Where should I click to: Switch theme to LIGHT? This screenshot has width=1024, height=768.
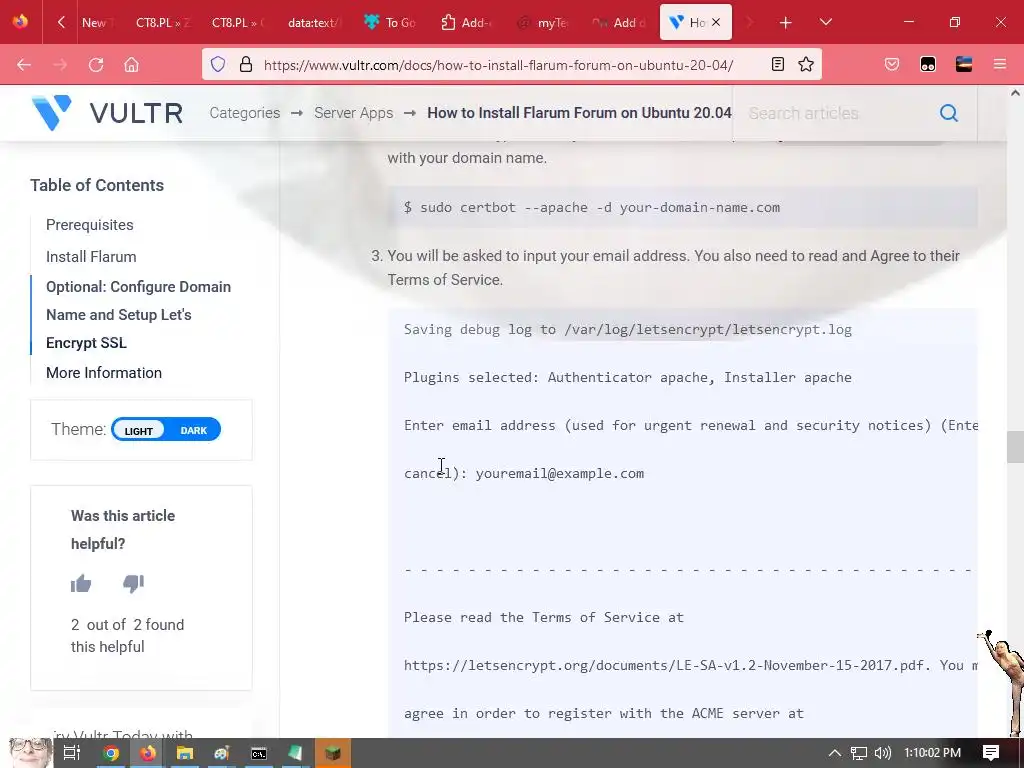click(x=138, y=430)
